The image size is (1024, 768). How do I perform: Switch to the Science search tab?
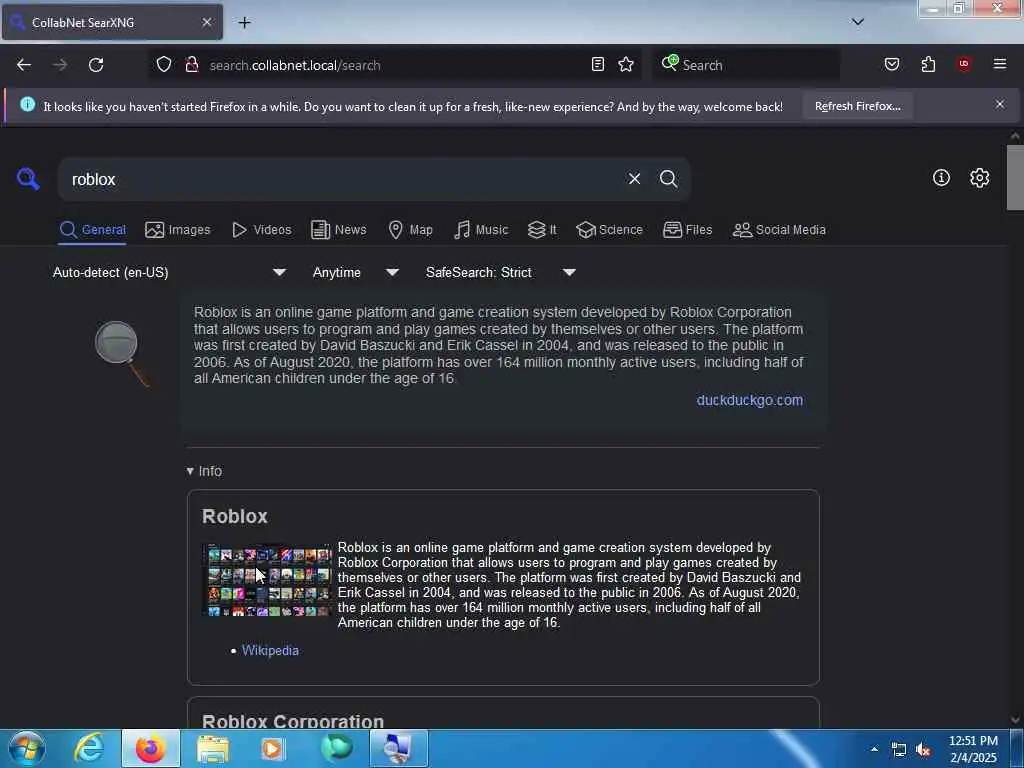[609, 230]
